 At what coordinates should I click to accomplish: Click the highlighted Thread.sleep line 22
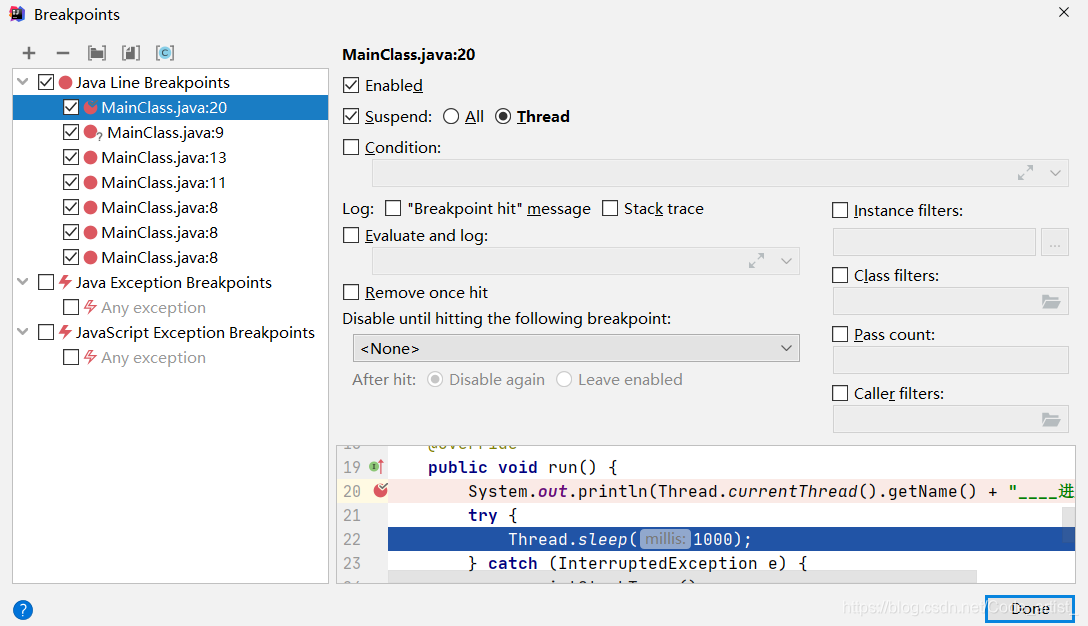point(731,539)
